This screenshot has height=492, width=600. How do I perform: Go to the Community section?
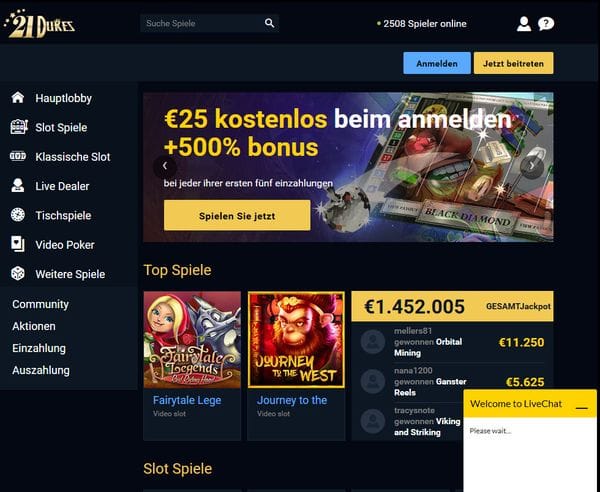click(40, 304)
